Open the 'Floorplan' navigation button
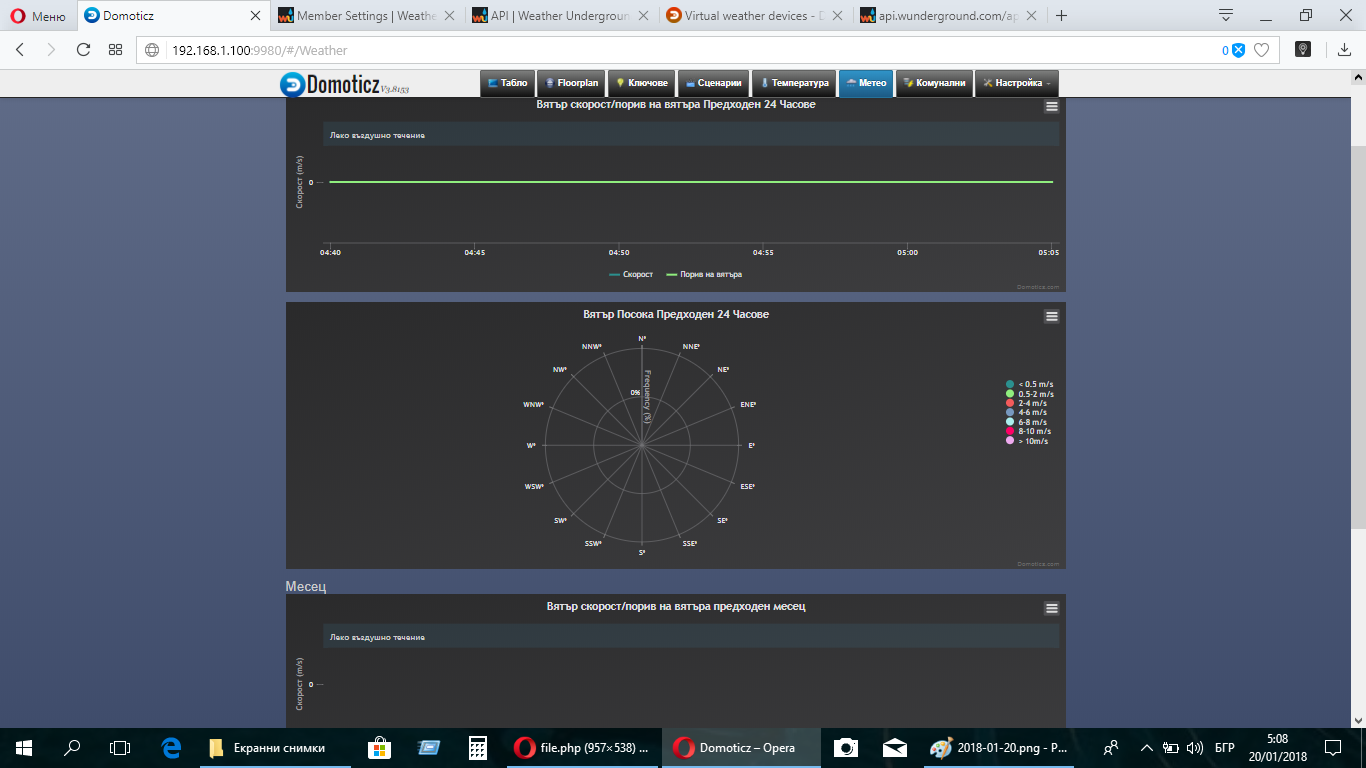 pyautogui.click(x=571, y=83)
